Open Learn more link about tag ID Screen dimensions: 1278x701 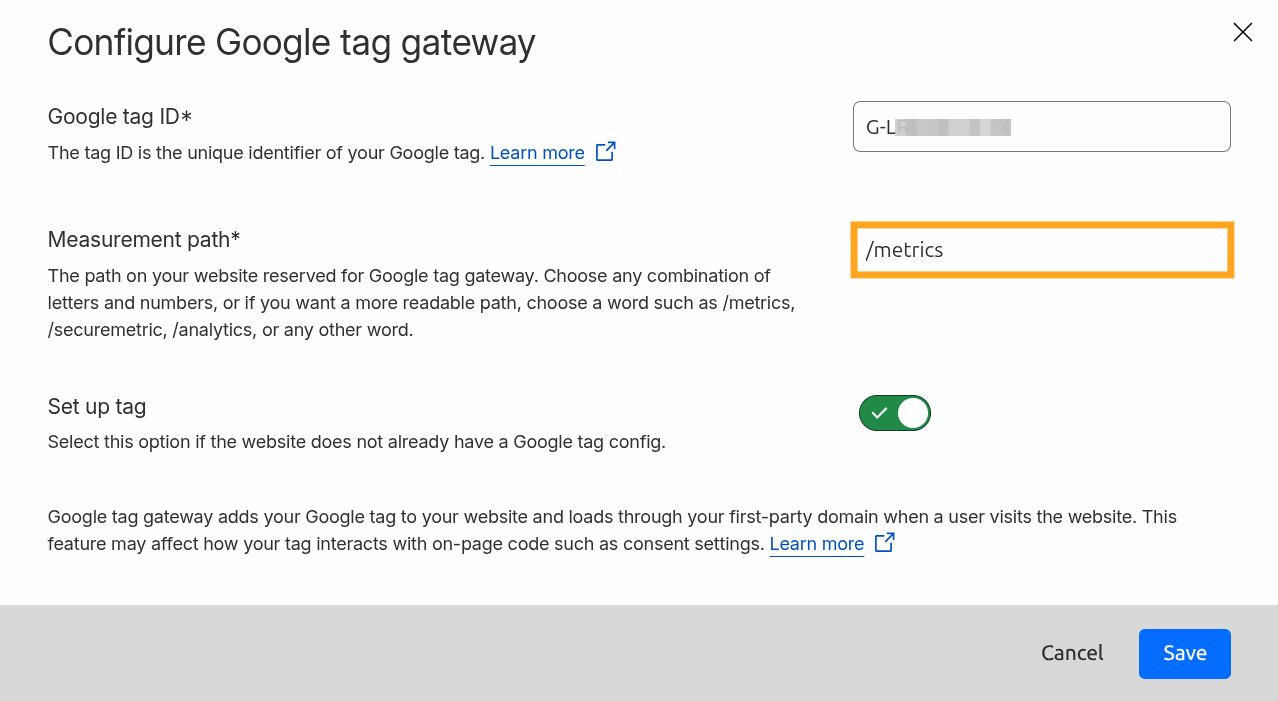[x=537, y=153]
